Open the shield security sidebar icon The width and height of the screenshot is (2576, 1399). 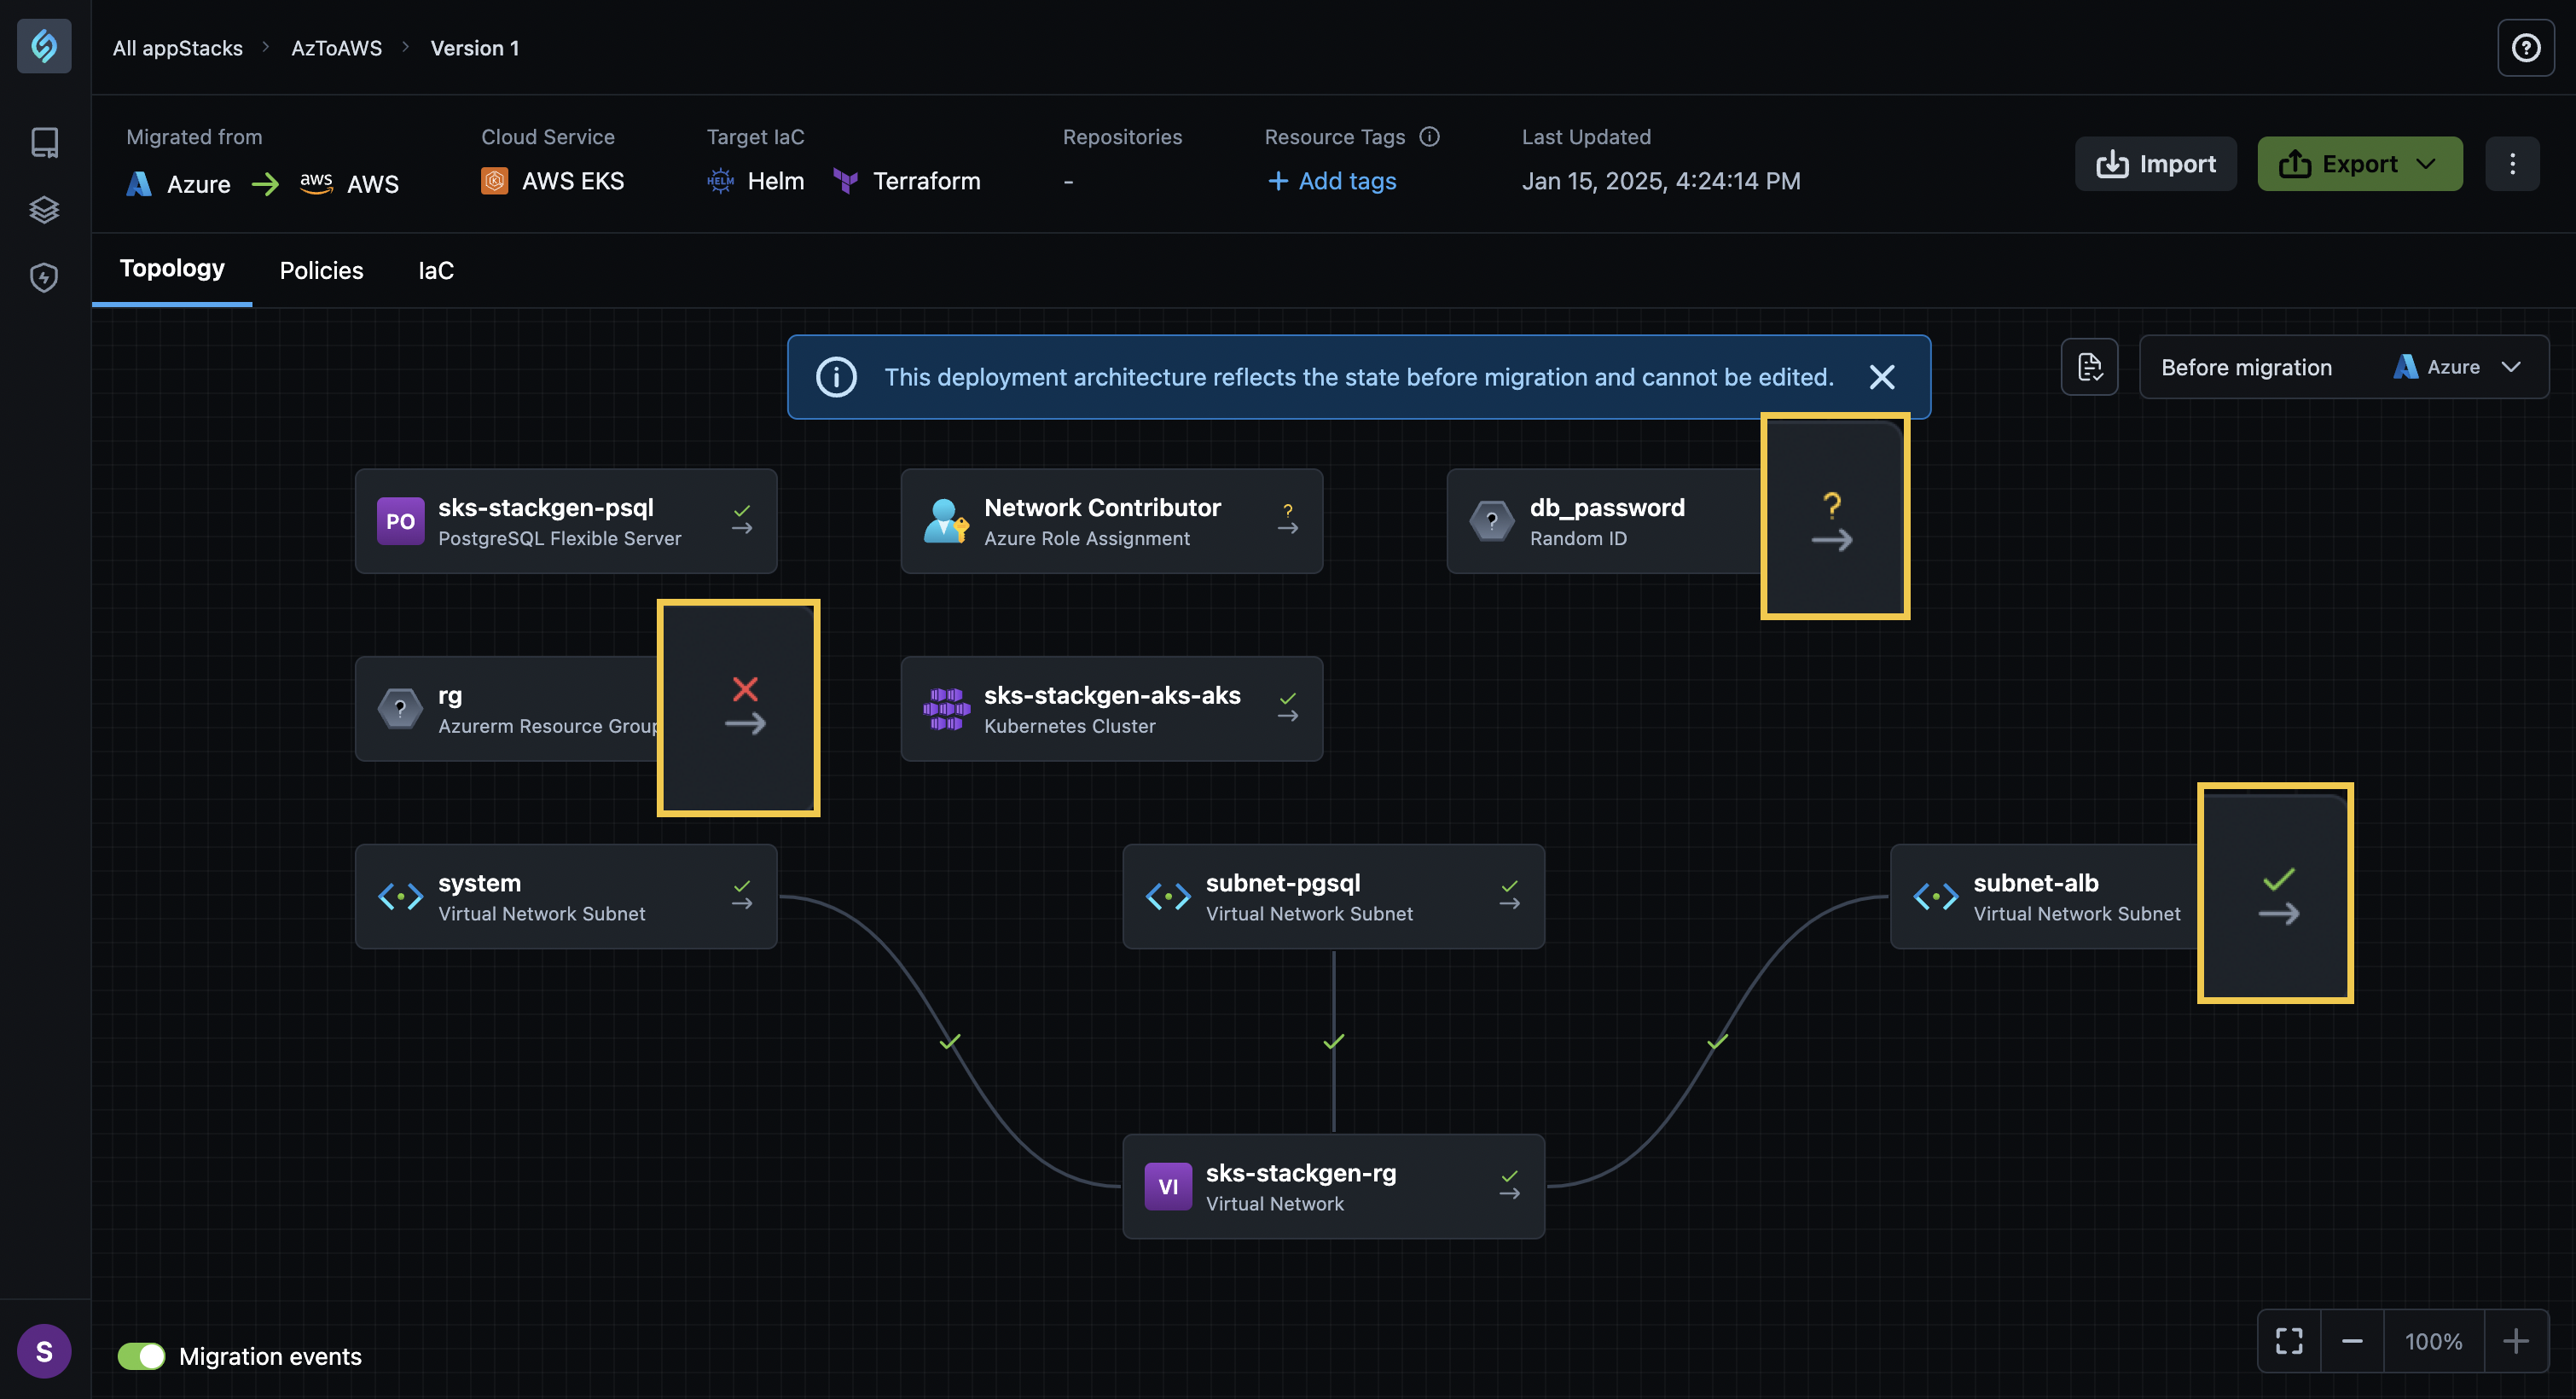point(44,277)
